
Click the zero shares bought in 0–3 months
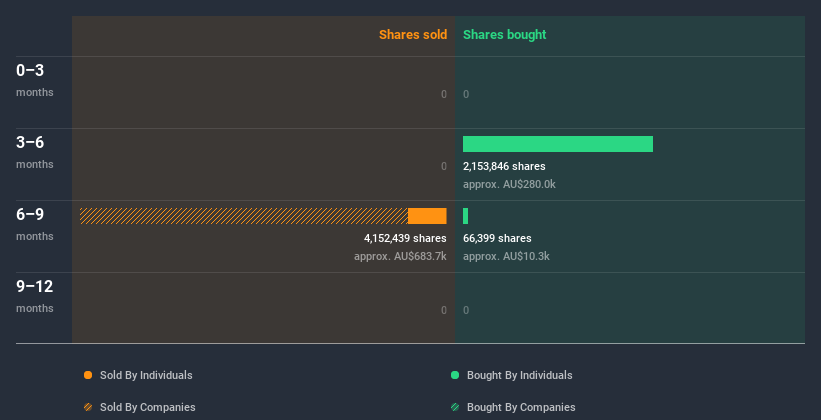point(466,94)
